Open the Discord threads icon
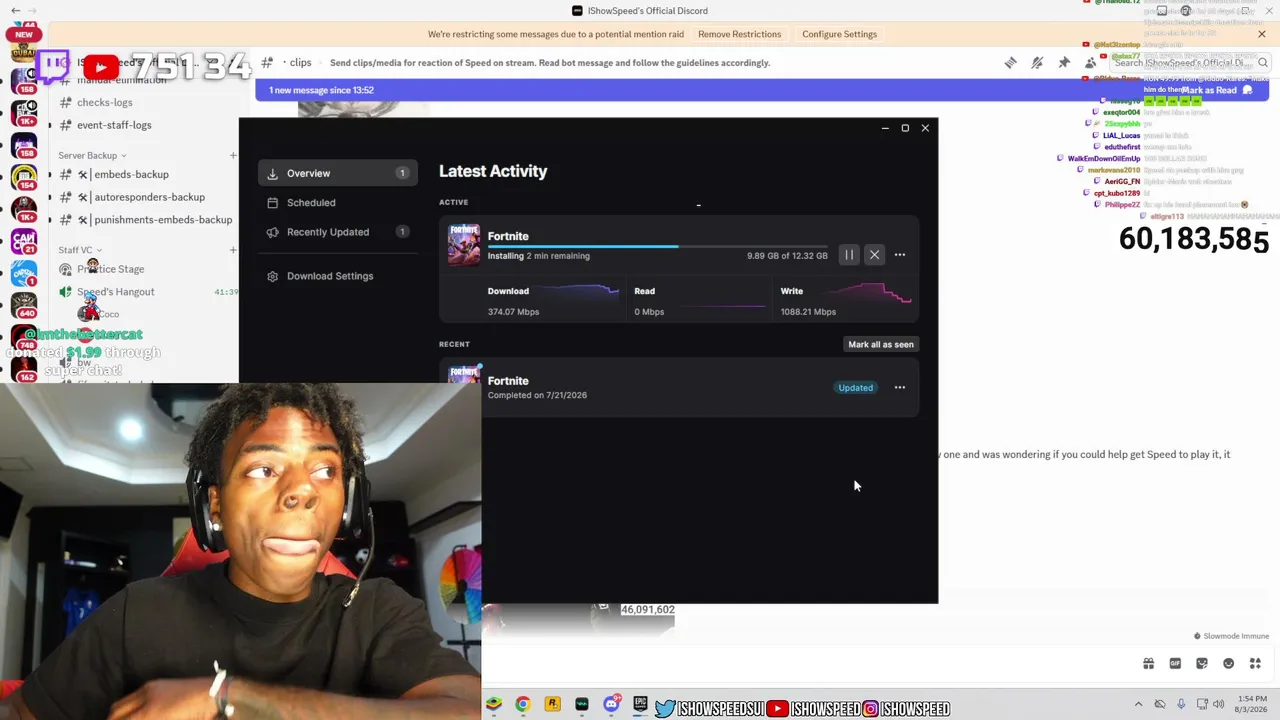Viewport: 1280px width, 720px height. (x=1011, y=63)
